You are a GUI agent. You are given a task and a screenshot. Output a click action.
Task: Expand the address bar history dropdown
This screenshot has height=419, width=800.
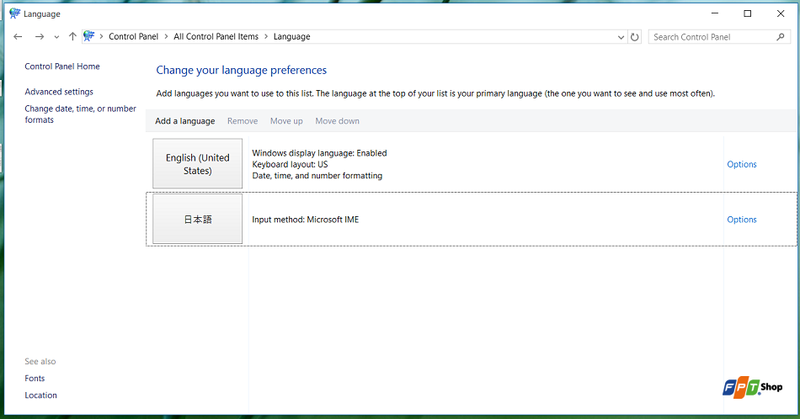(621, 37)
